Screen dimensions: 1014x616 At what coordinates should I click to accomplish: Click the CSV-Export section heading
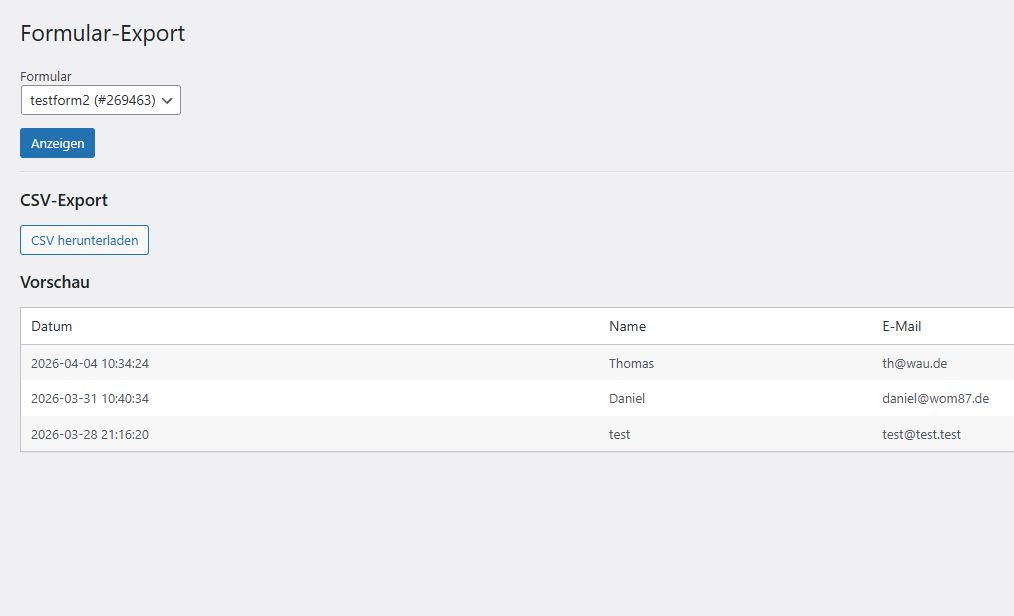tap(64, 200)
